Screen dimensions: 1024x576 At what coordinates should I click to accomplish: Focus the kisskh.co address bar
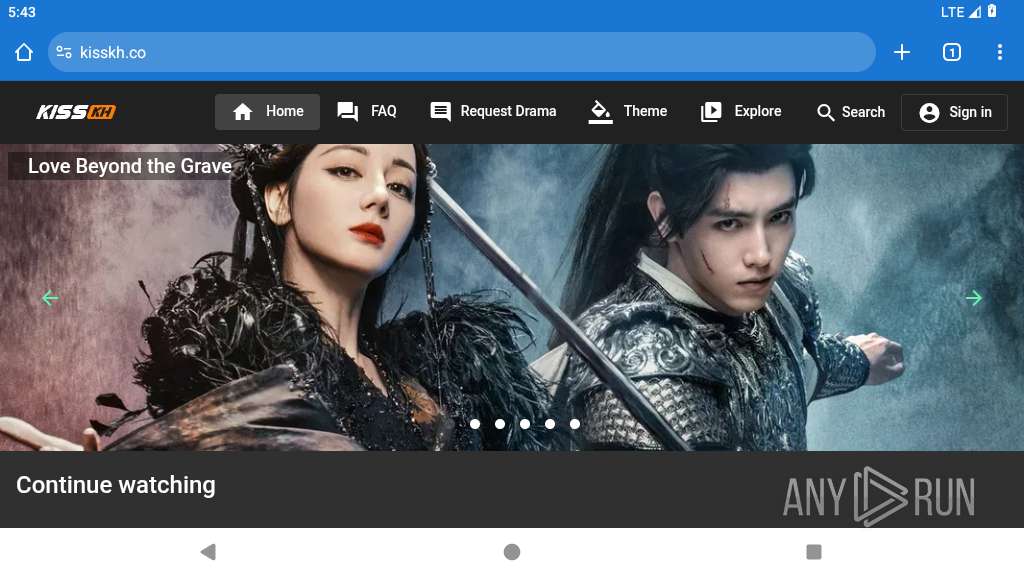coord(461,52)
